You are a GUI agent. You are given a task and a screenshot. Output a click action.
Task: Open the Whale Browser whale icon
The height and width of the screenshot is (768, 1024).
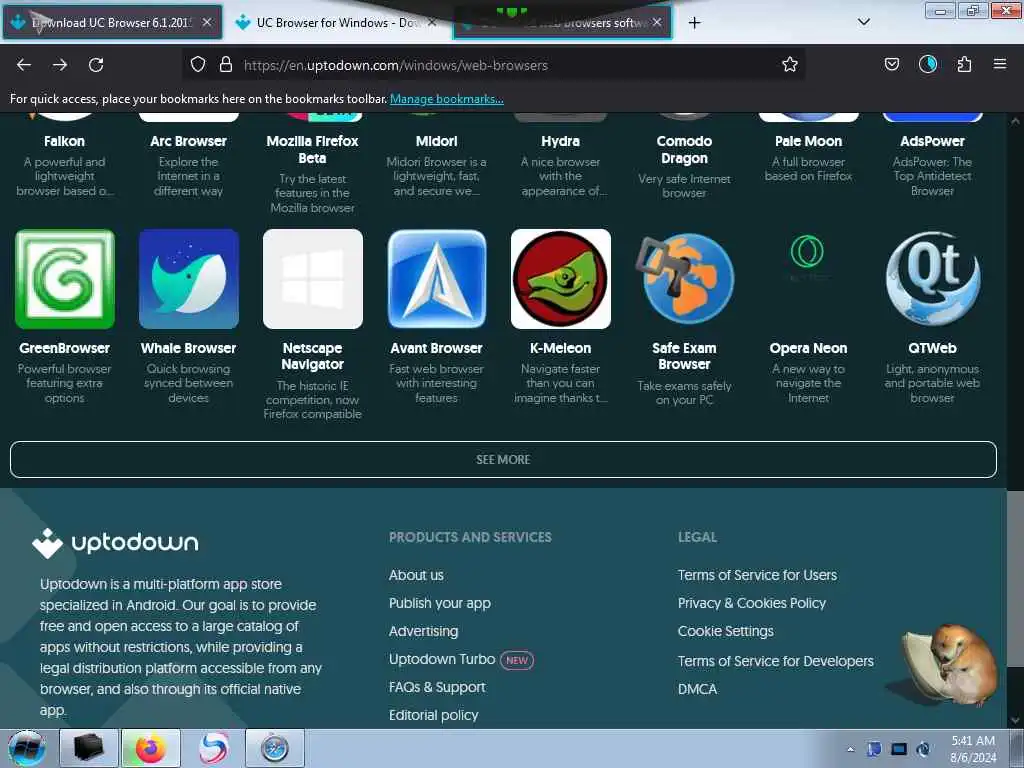189,279
